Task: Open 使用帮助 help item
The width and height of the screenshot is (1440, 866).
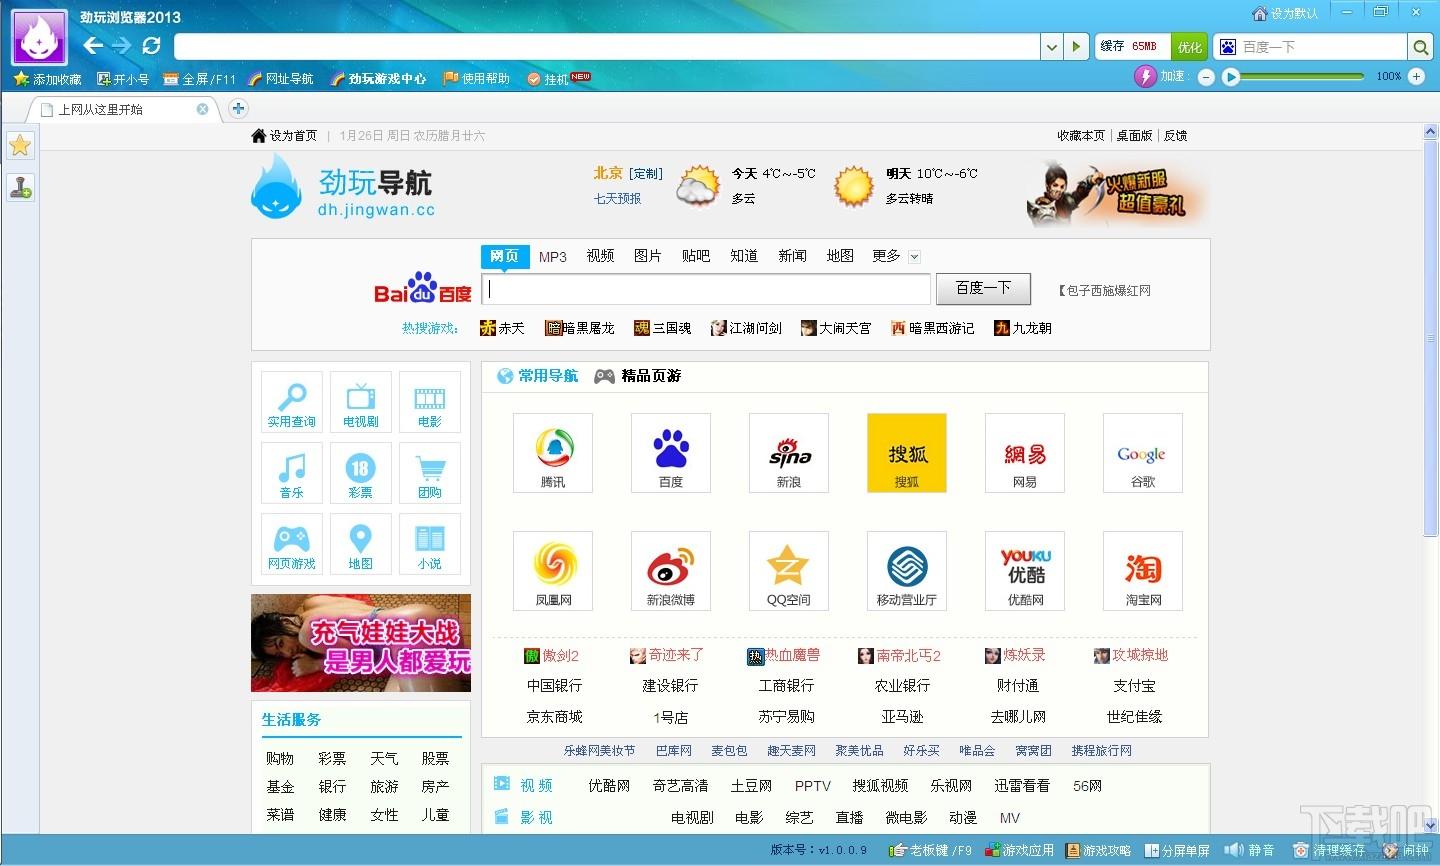Action: (476, 79)
